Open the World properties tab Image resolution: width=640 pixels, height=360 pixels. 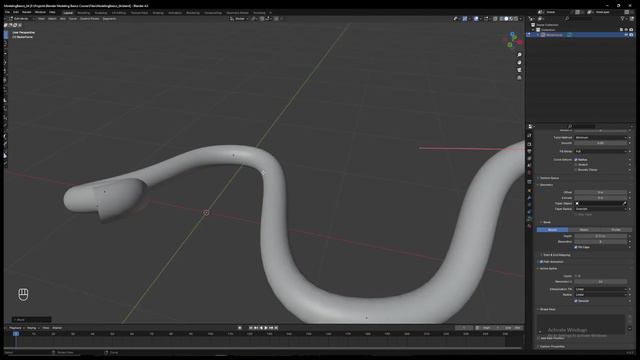530,173
